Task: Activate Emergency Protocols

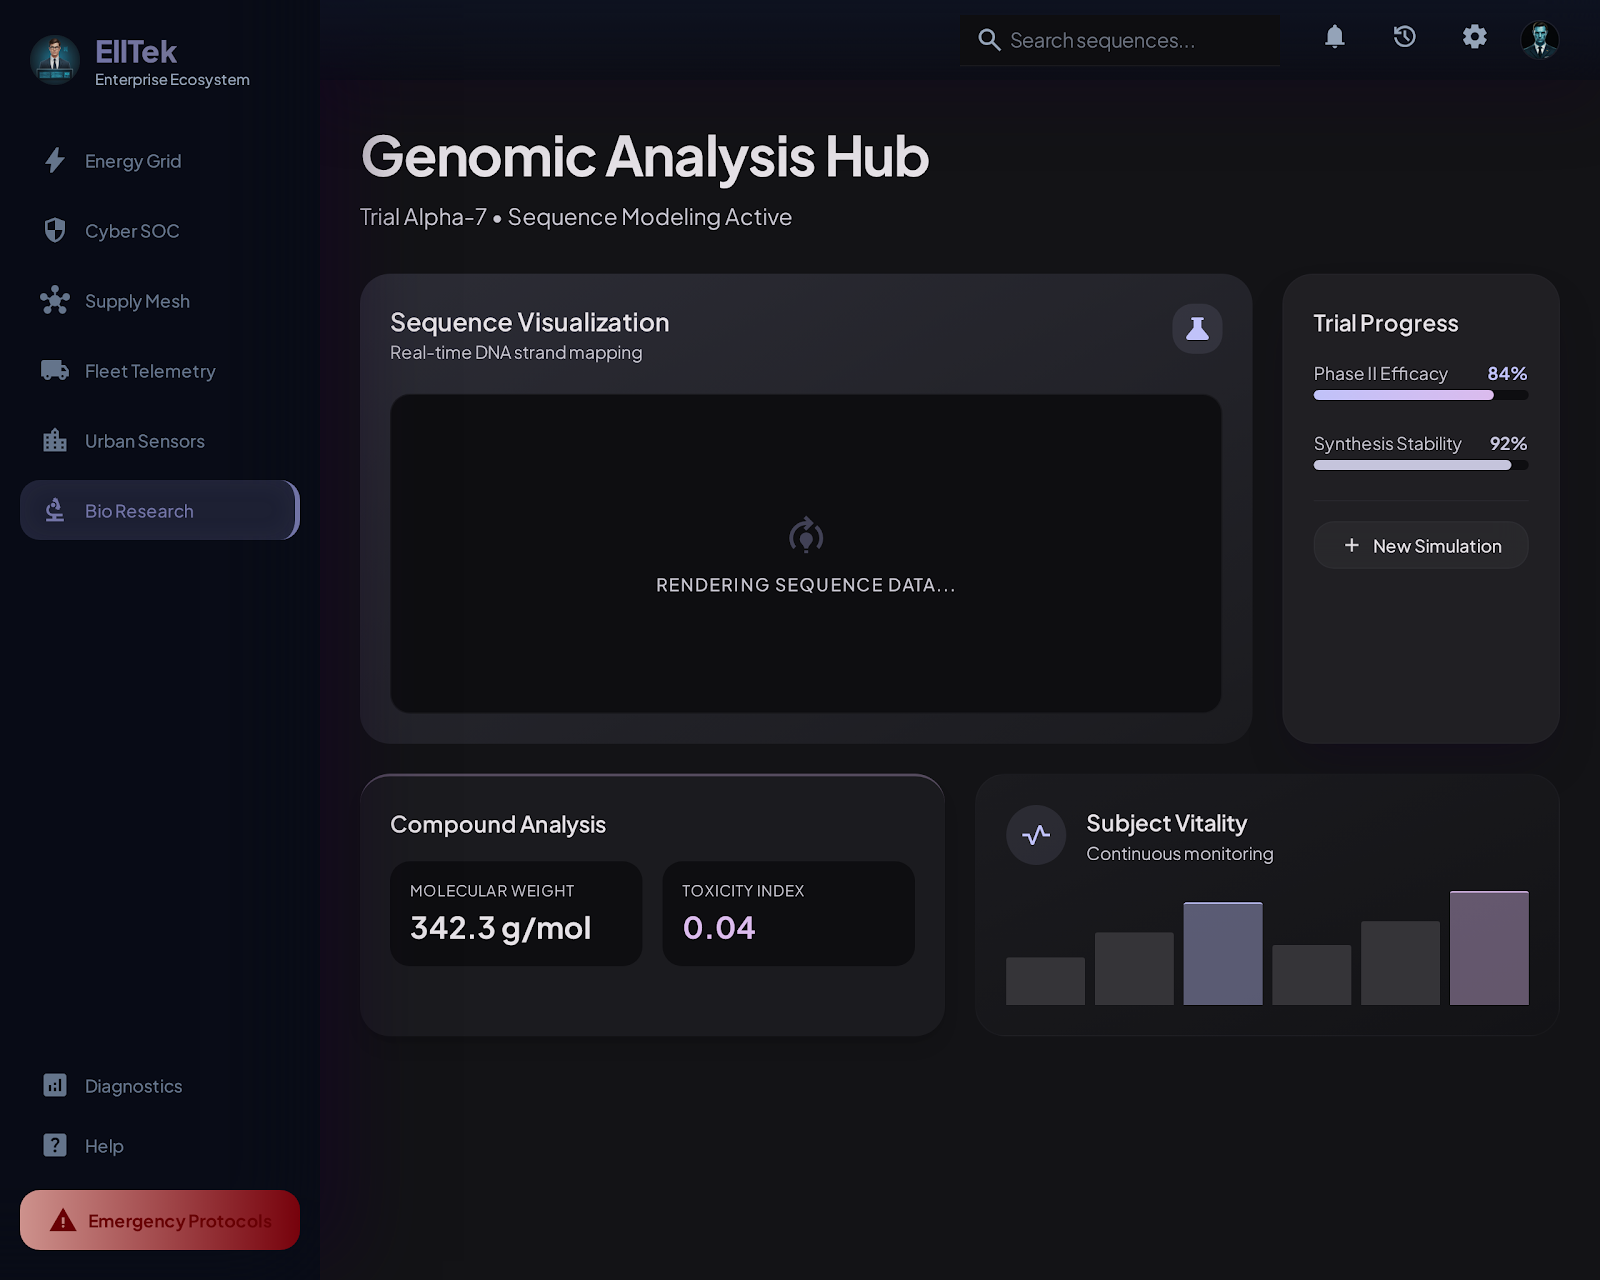Action: tap(160, 1220)
